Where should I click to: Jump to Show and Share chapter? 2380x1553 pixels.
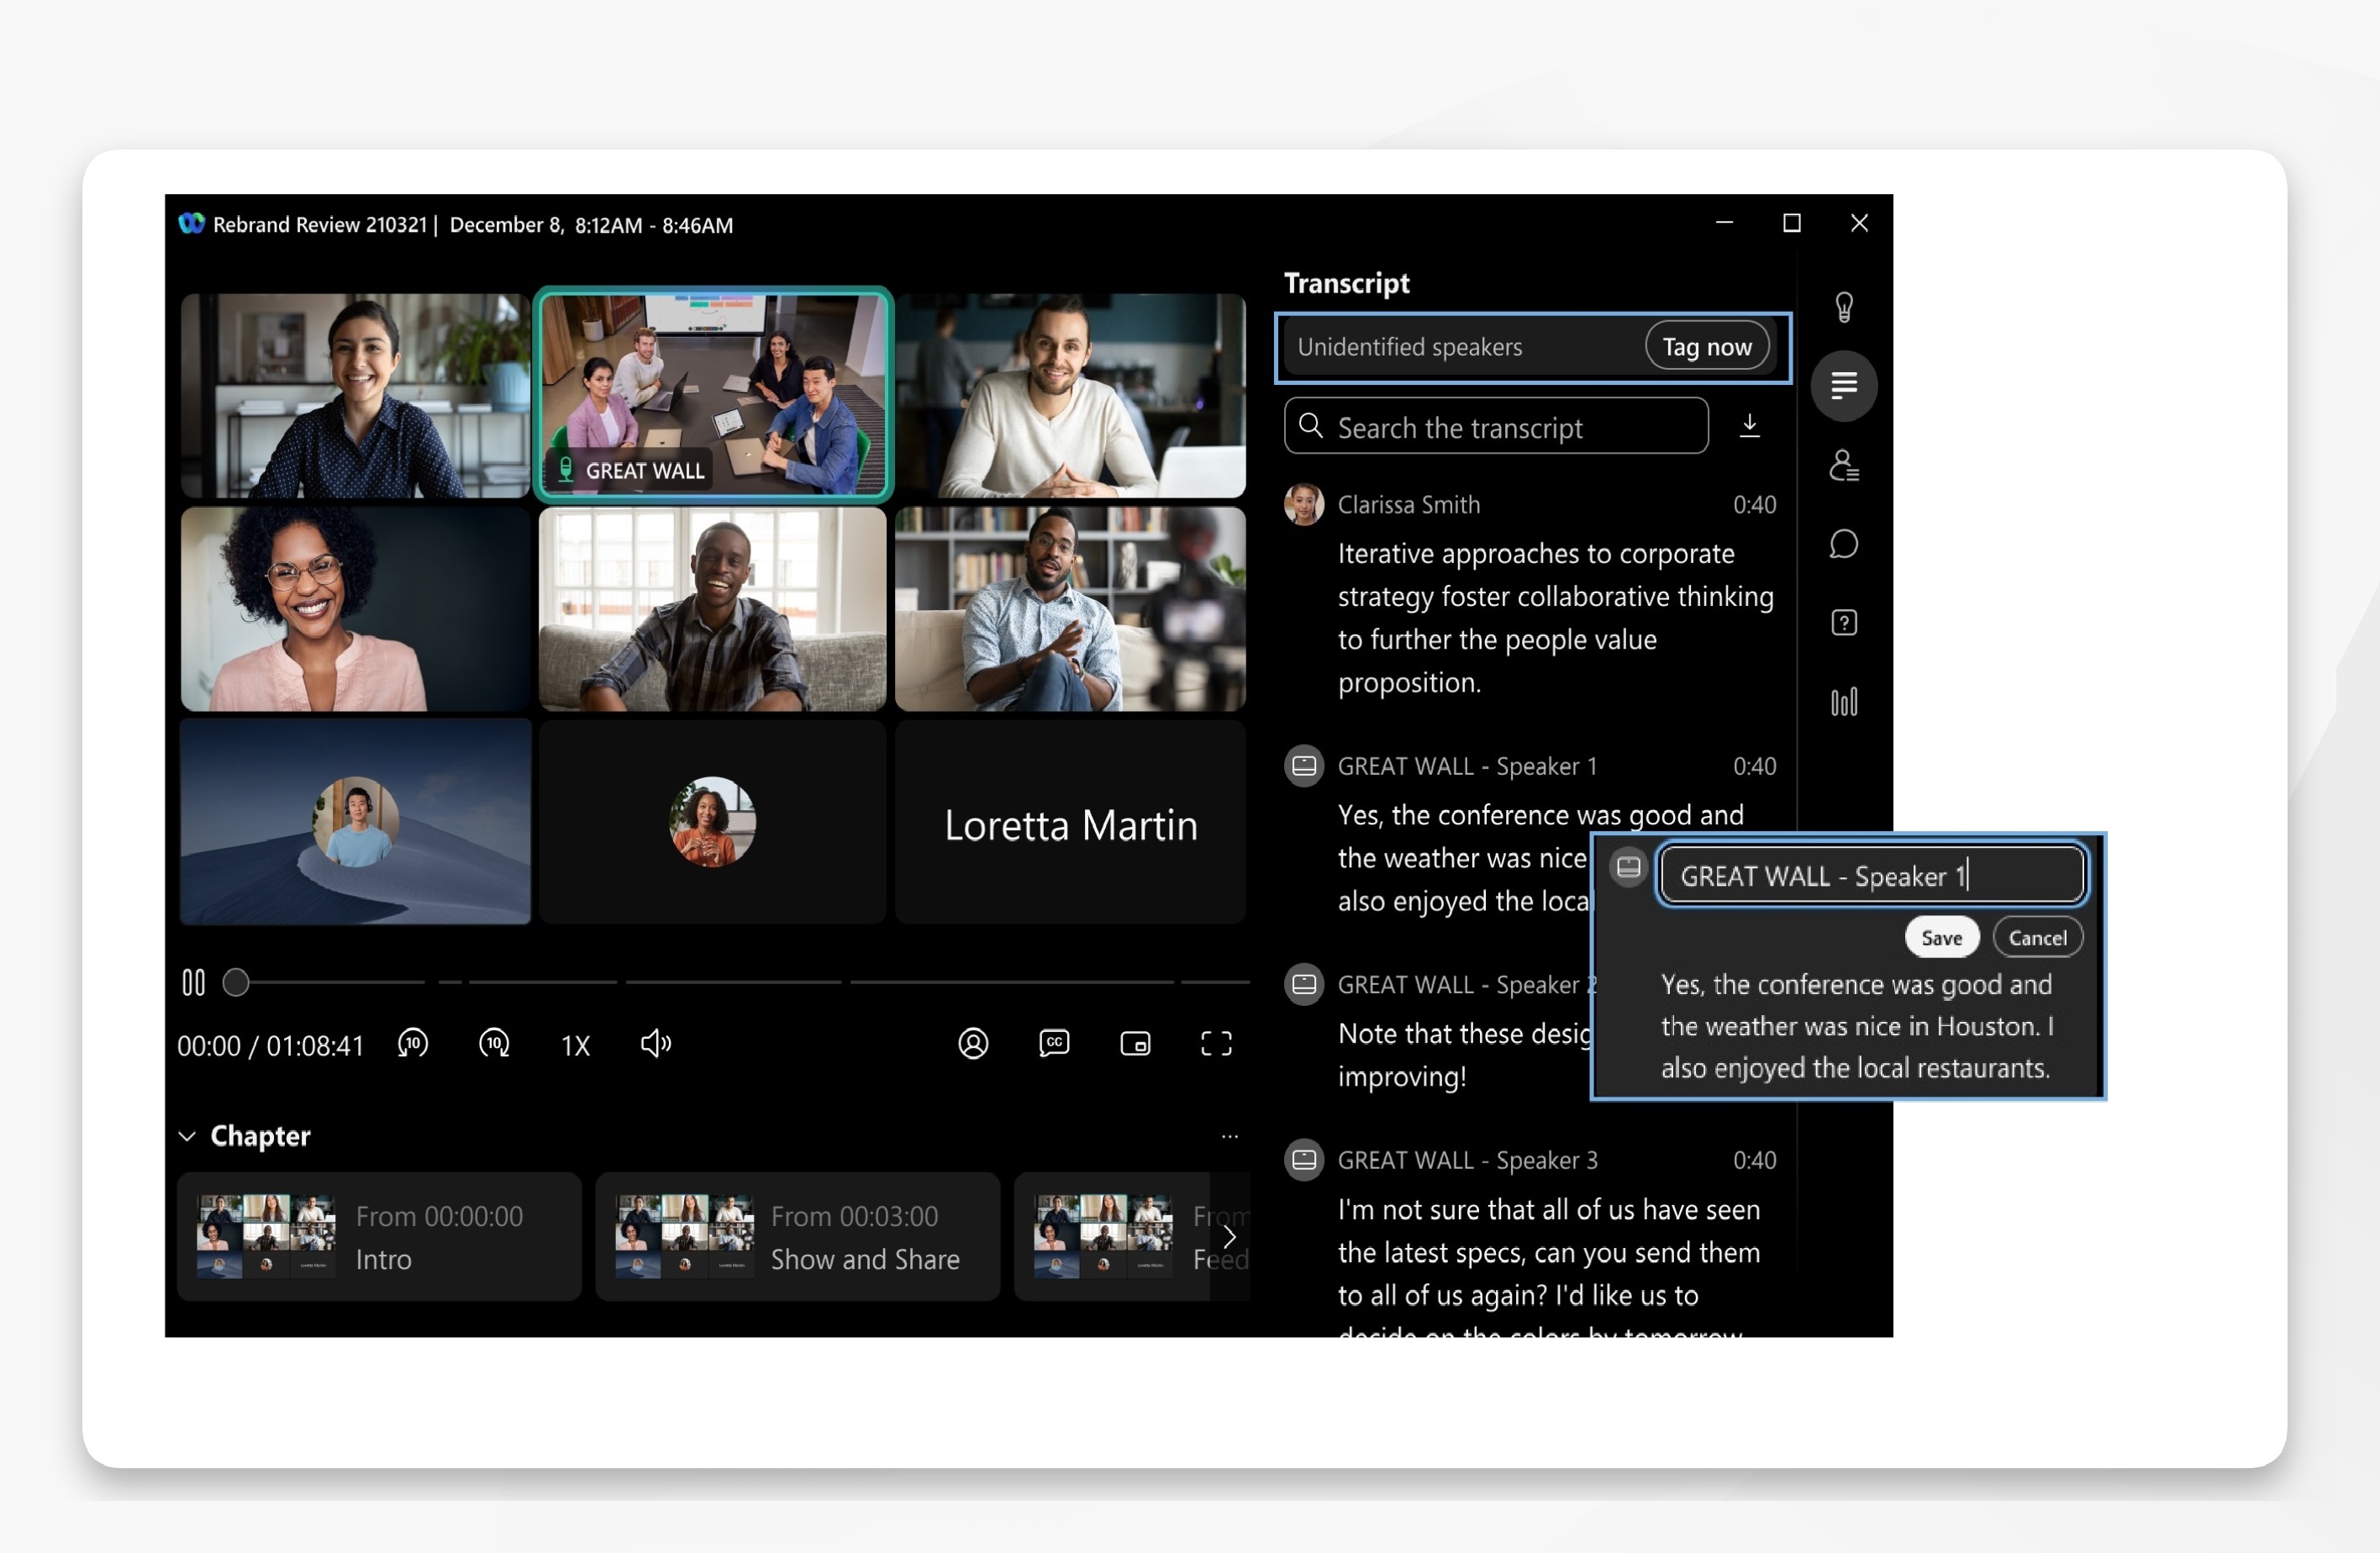[797, 1238]
